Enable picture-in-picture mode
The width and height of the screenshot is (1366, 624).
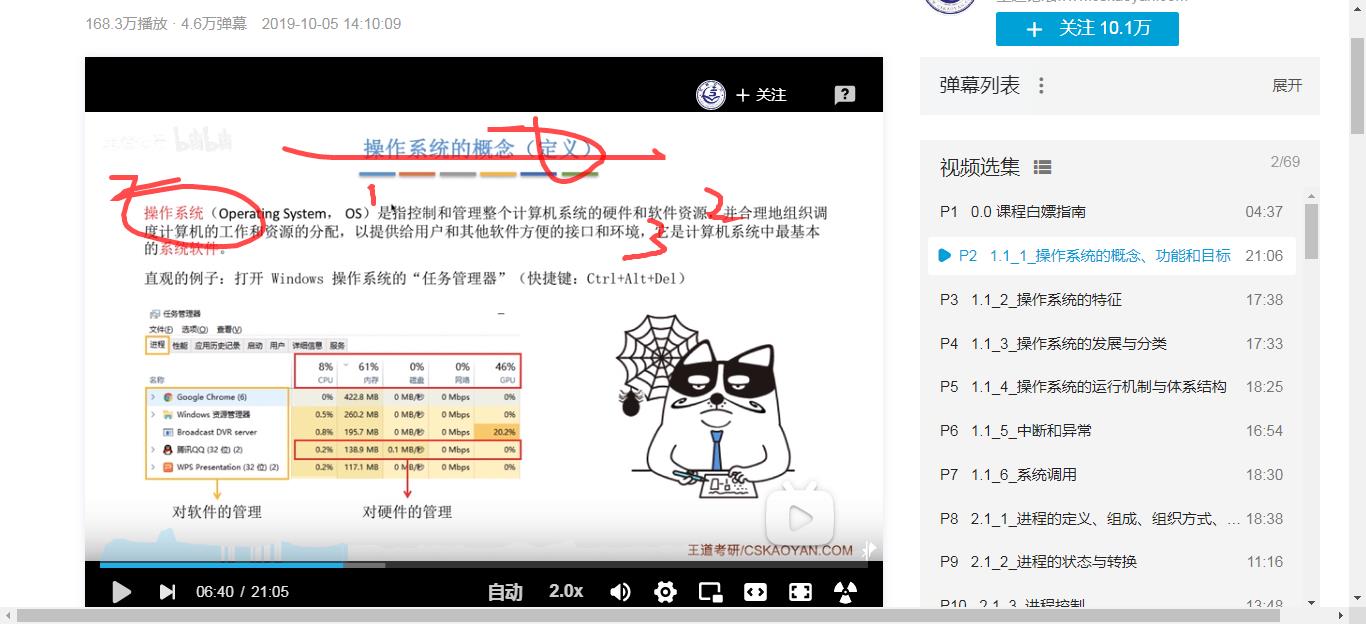[710, 592]
